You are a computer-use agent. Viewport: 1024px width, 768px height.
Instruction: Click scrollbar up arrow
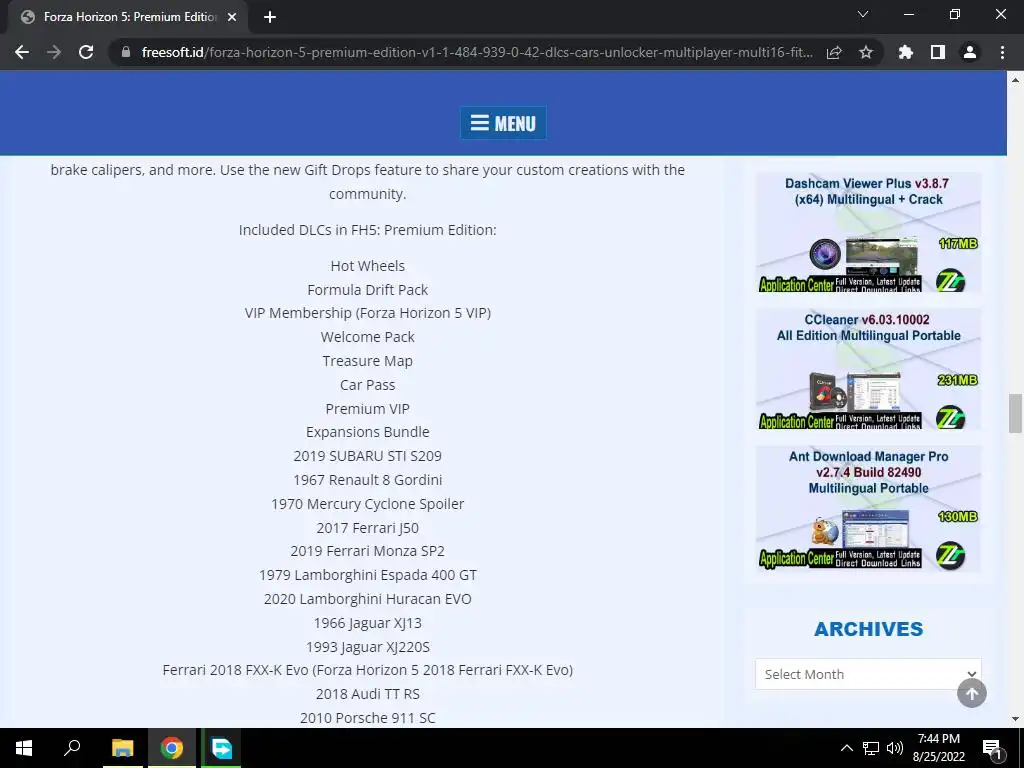tap(1015, 80)
